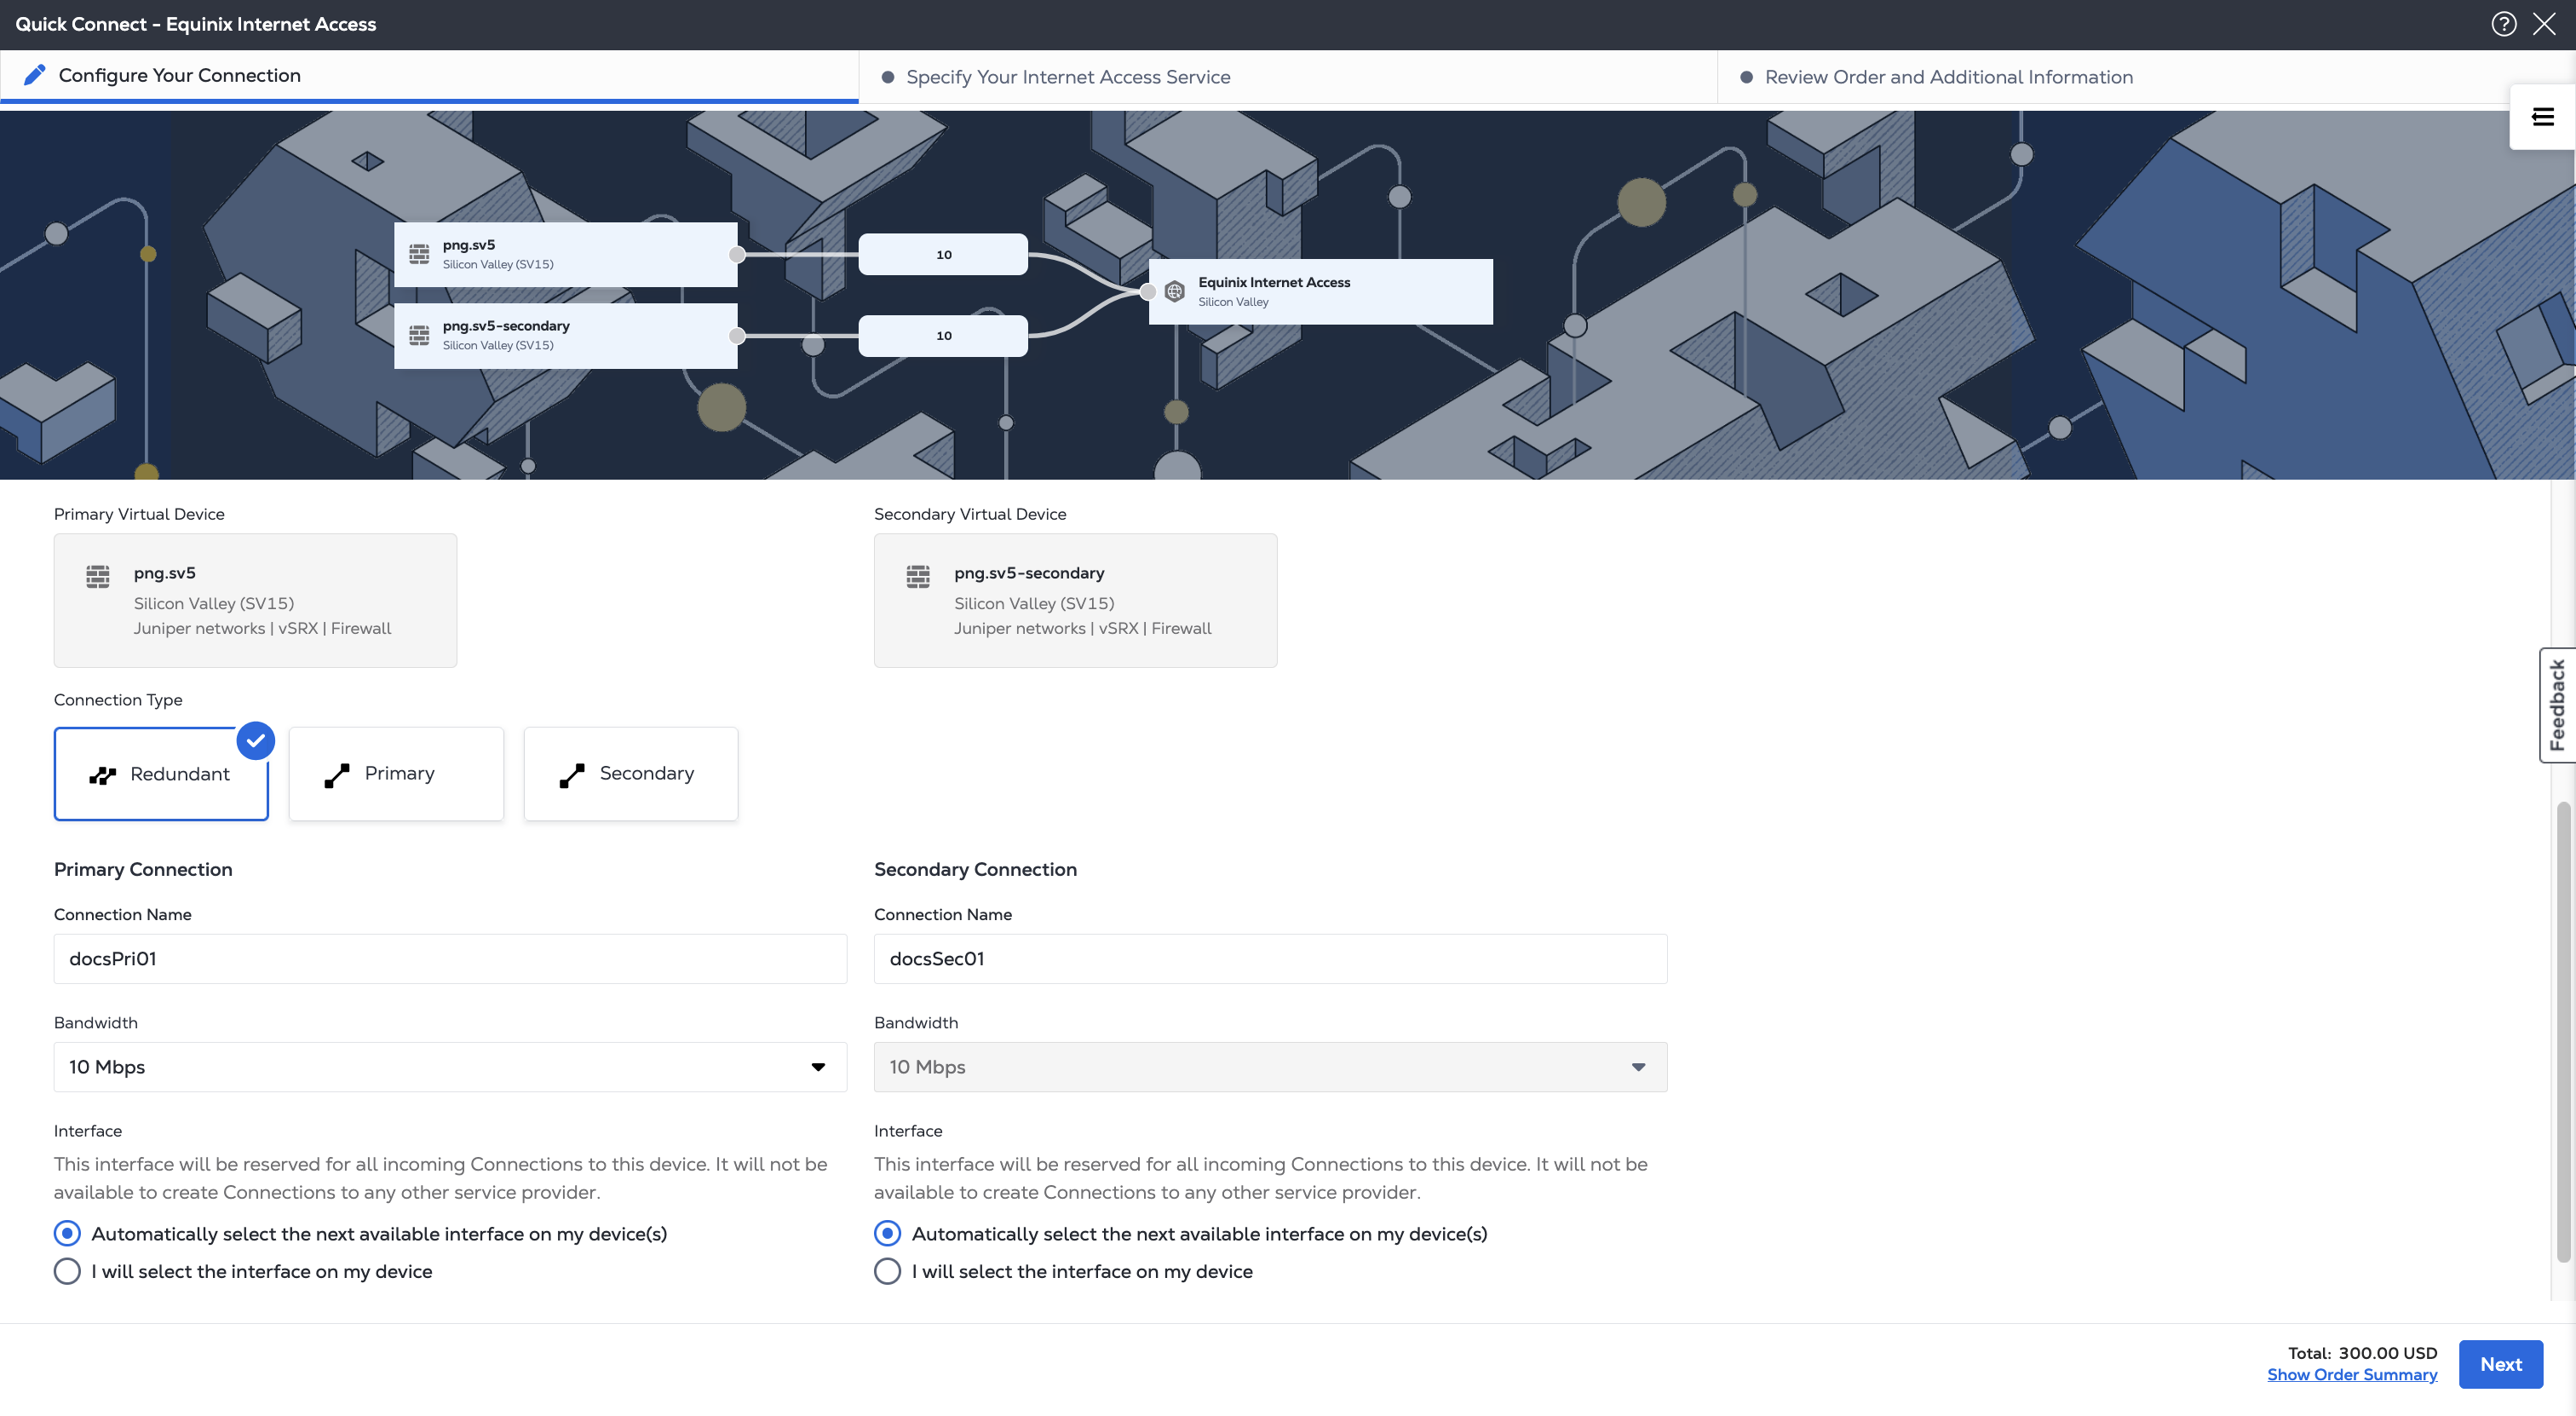Click png.sv5-secondary firewall icon in diagram
Image resolution: width=2576 pixels, height=1416 pixels.
coord(419,335)
